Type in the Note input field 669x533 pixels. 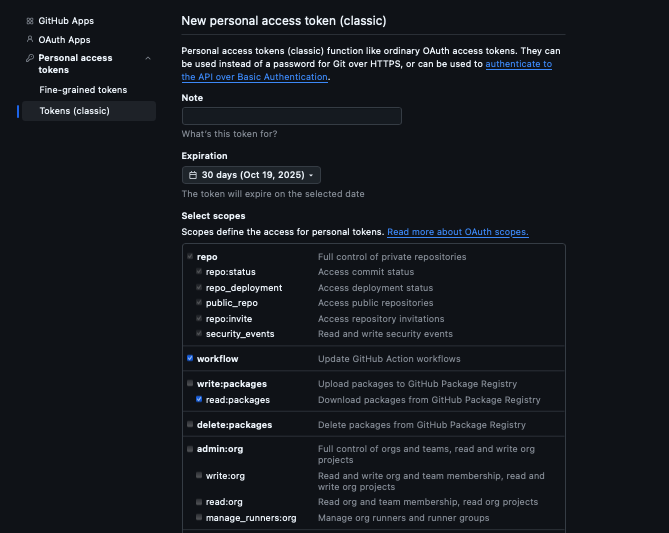click(291, 116)
